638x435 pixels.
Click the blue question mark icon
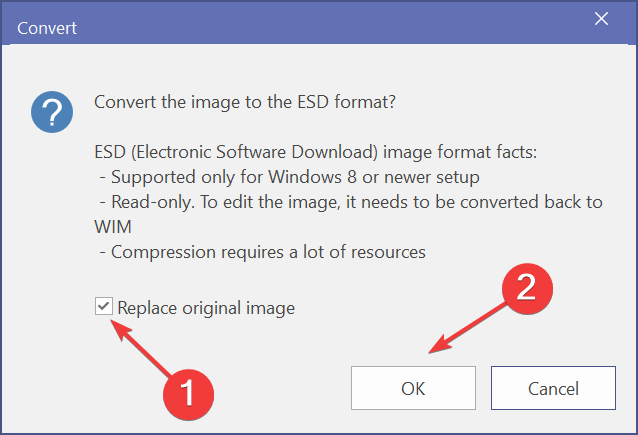(50, 110)
